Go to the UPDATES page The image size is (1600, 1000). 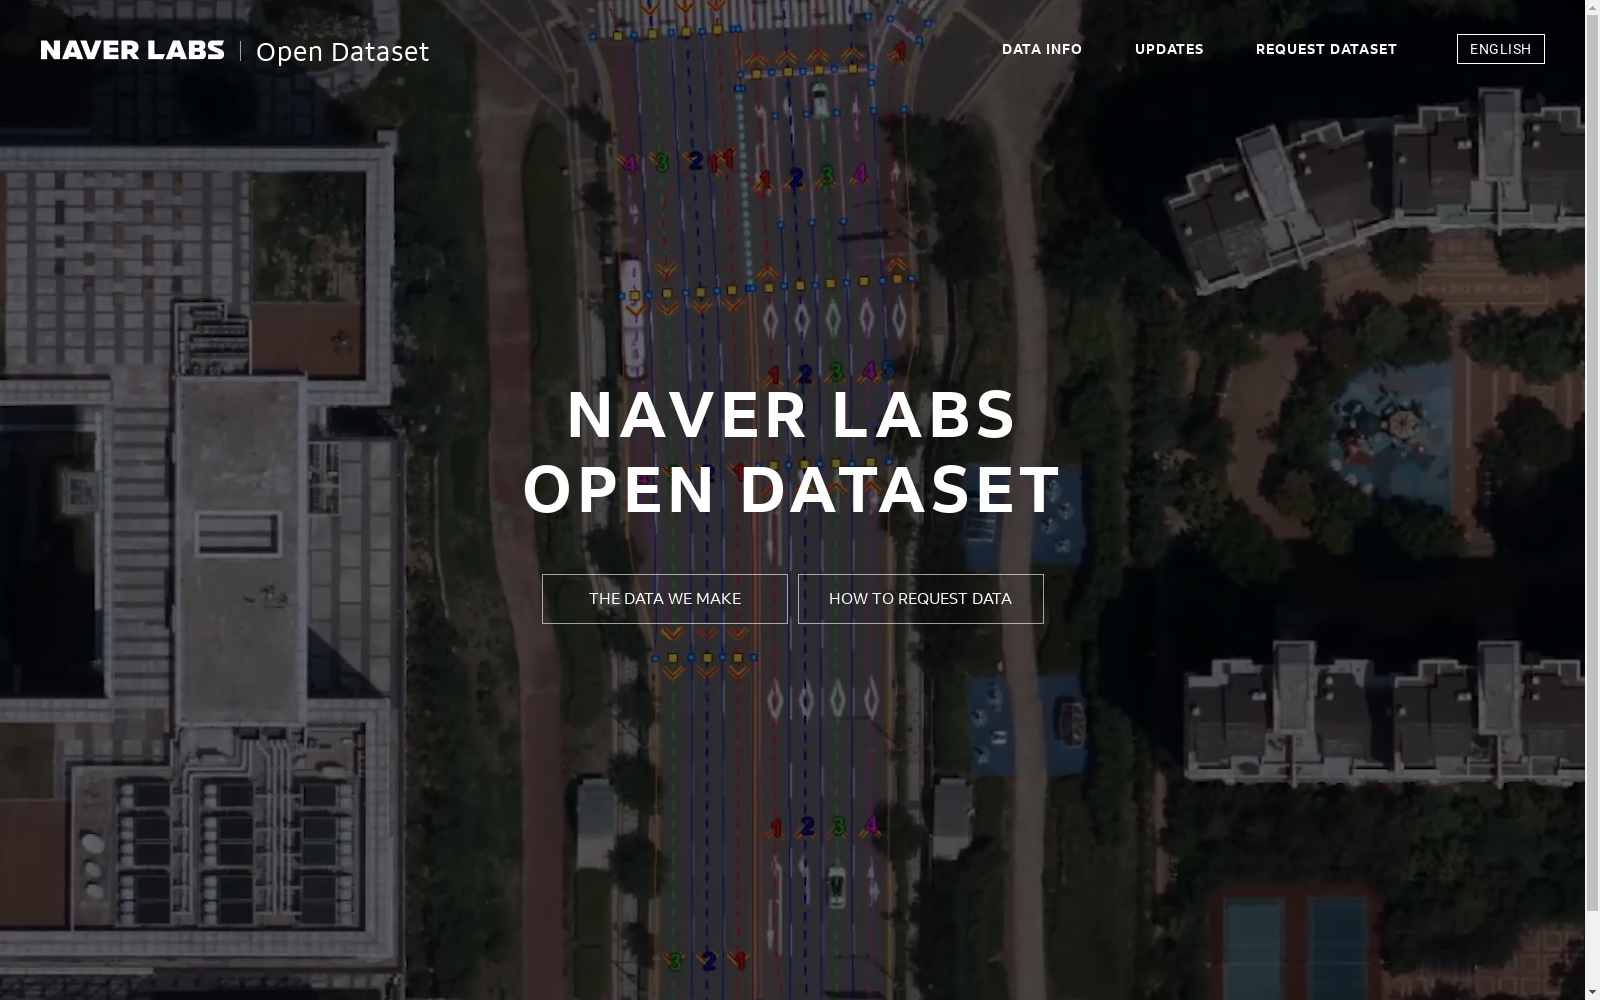point(1169,49)
